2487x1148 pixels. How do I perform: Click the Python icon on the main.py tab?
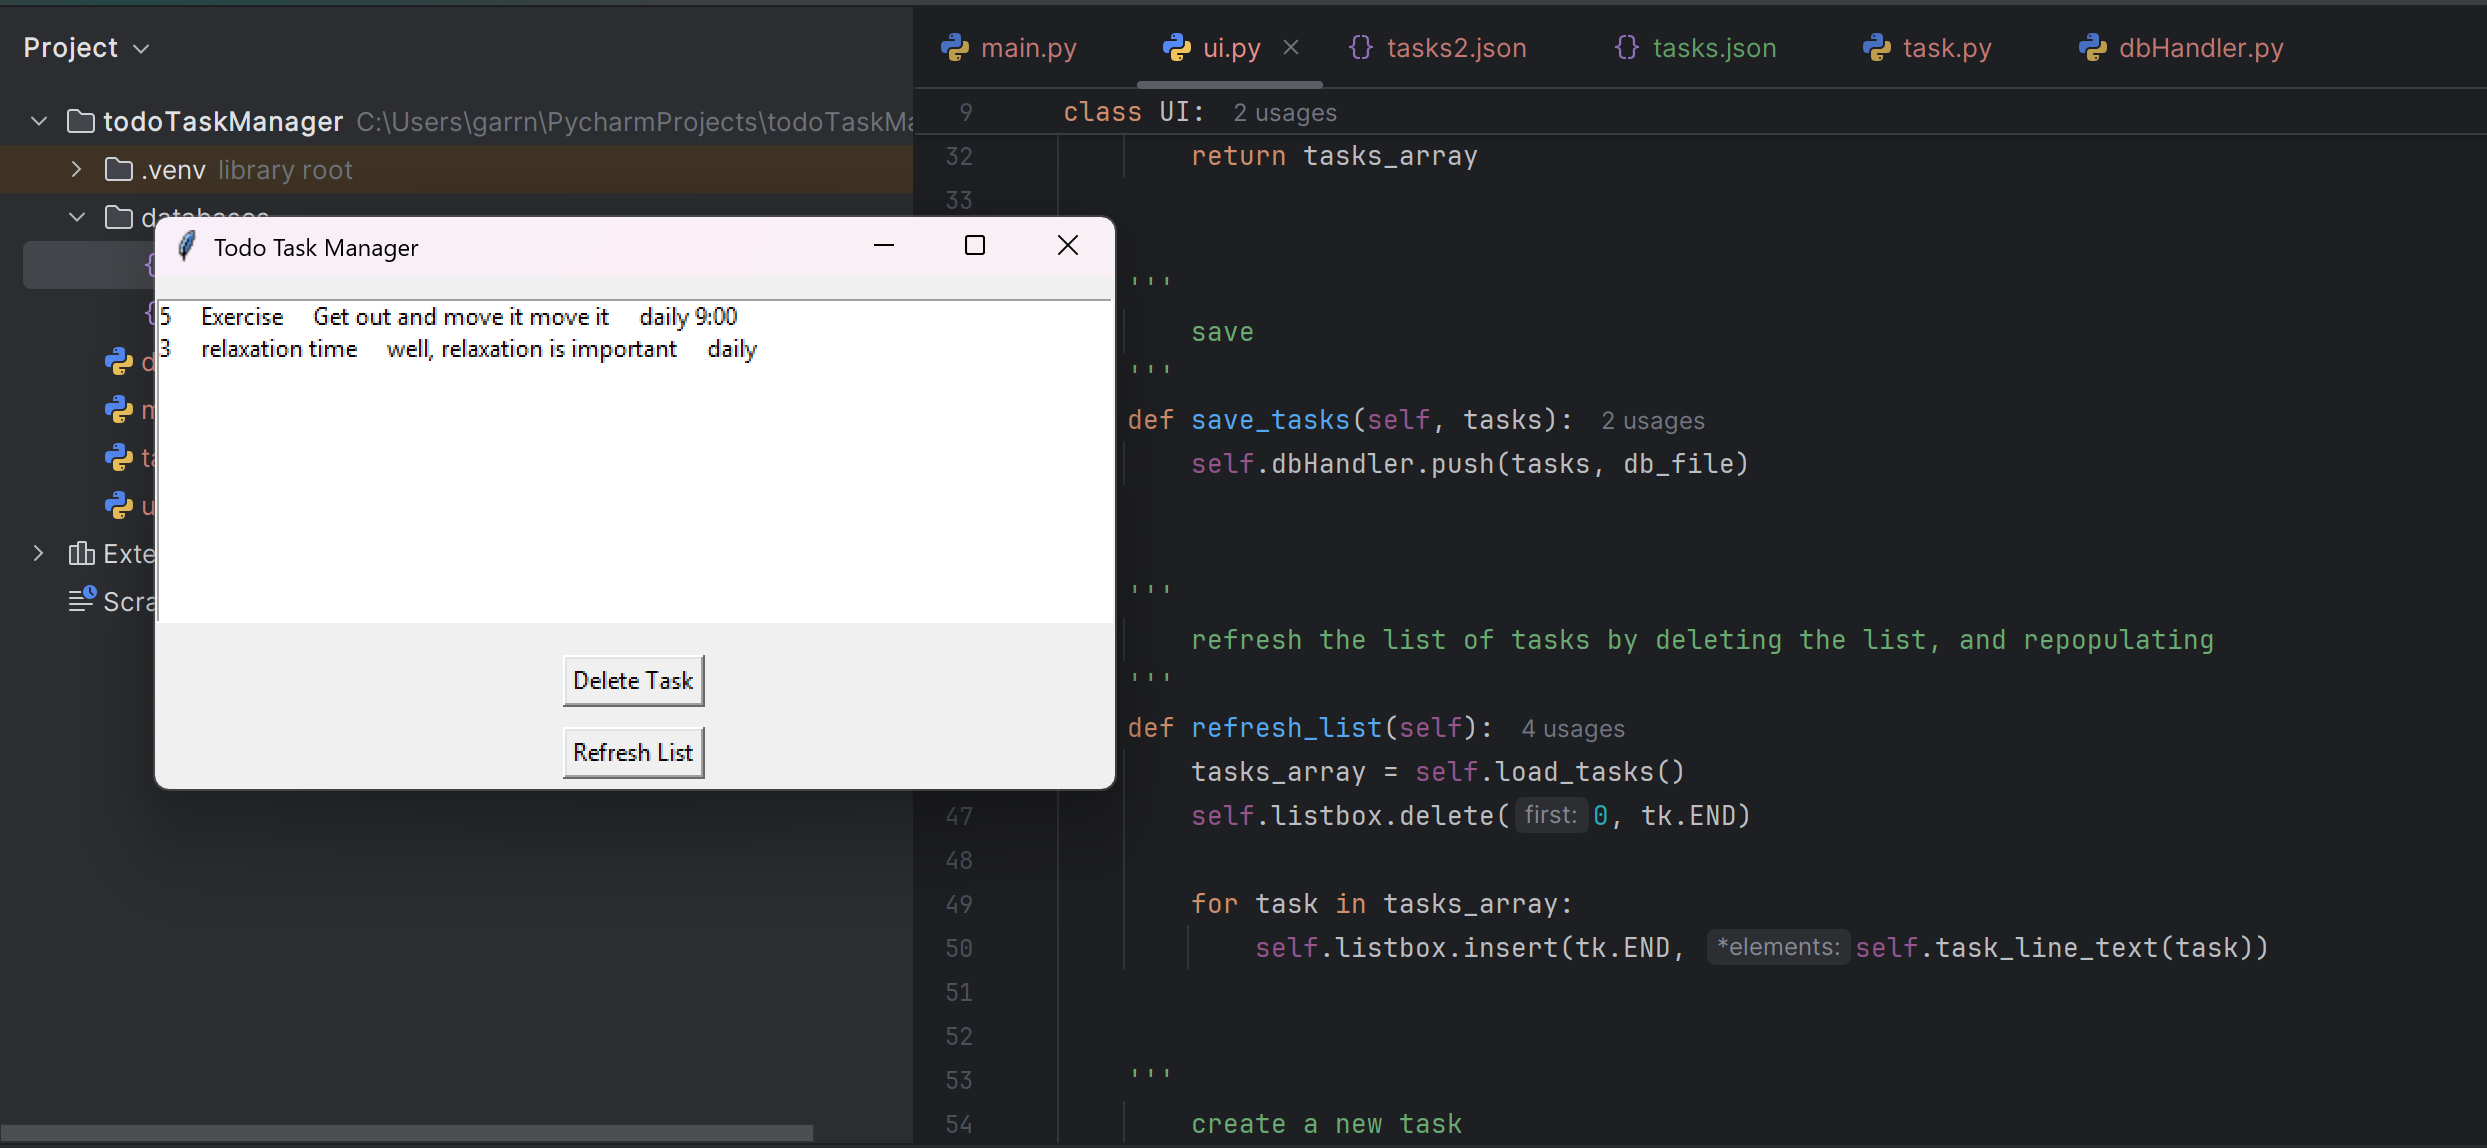point(956,47)
